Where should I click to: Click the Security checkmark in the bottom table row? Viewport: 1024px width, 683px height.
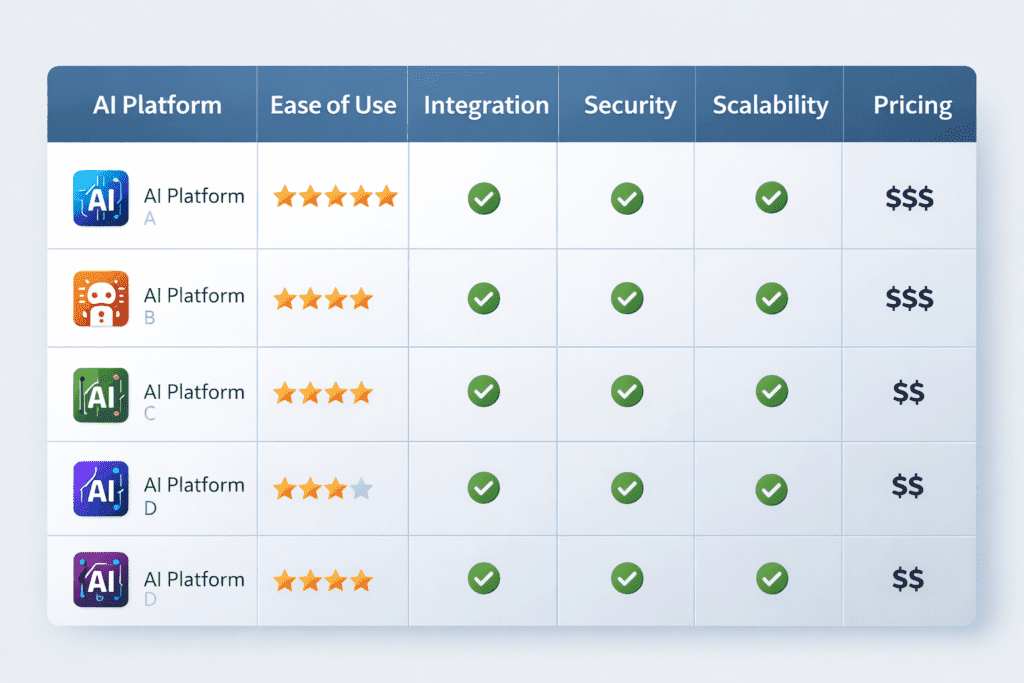tap(627, 578)
